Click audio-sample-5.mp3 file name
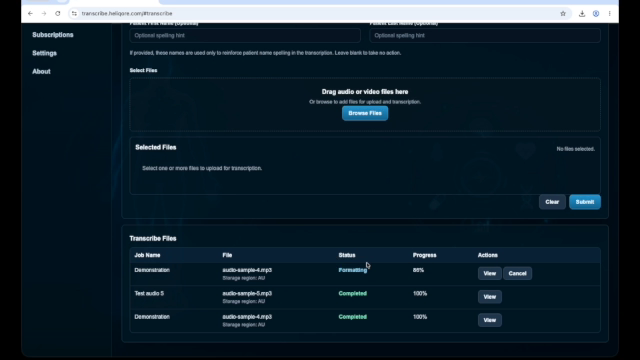 (x=247, y=293)
